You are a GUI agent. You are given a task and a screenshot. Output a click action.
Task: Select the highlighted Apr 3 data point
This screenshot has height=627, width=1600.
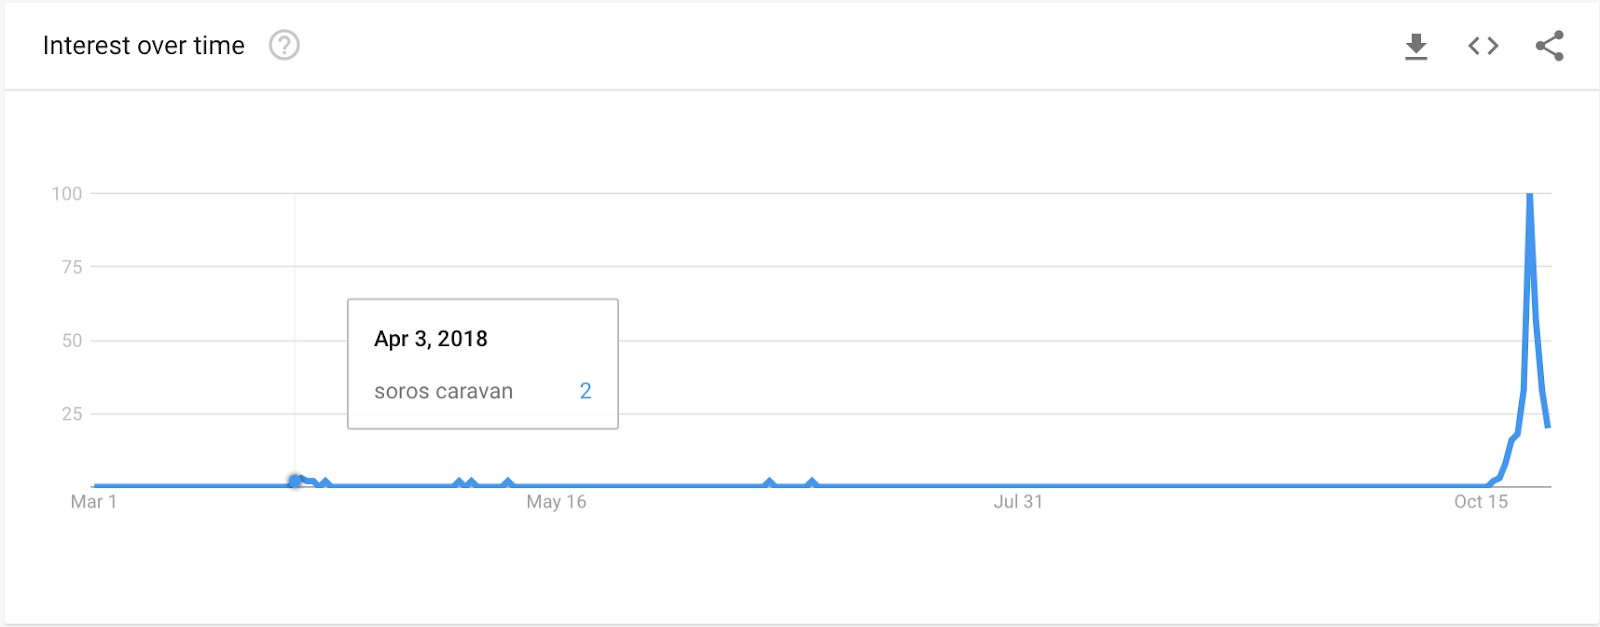(x=295, y=481)
